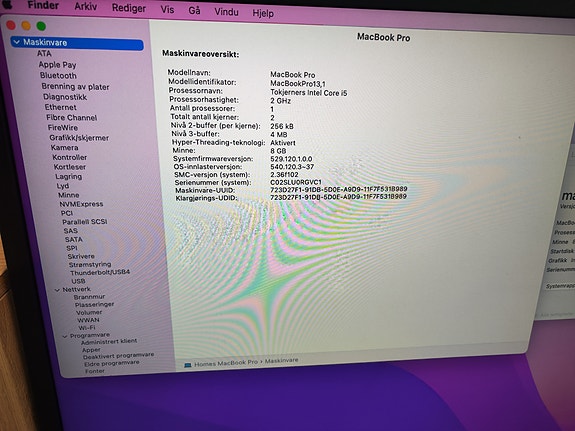Click the yellow minimize window button
Viewport: 575px width, 431px height.
[26, 26]
